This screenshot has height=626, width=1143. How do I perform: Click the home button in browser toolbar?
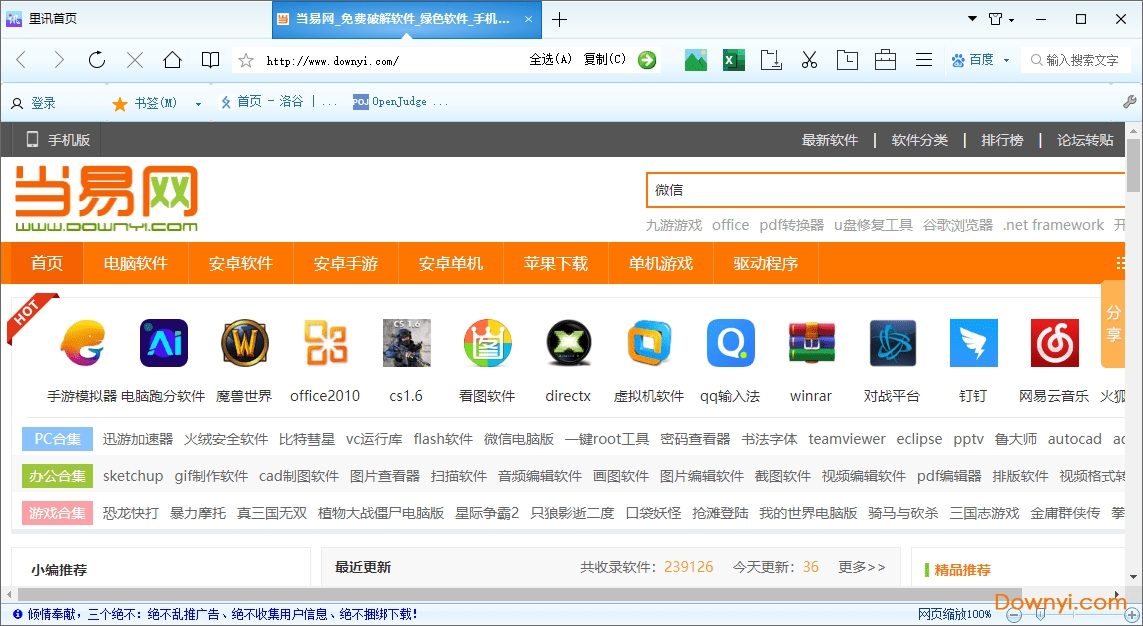(173, 60)
